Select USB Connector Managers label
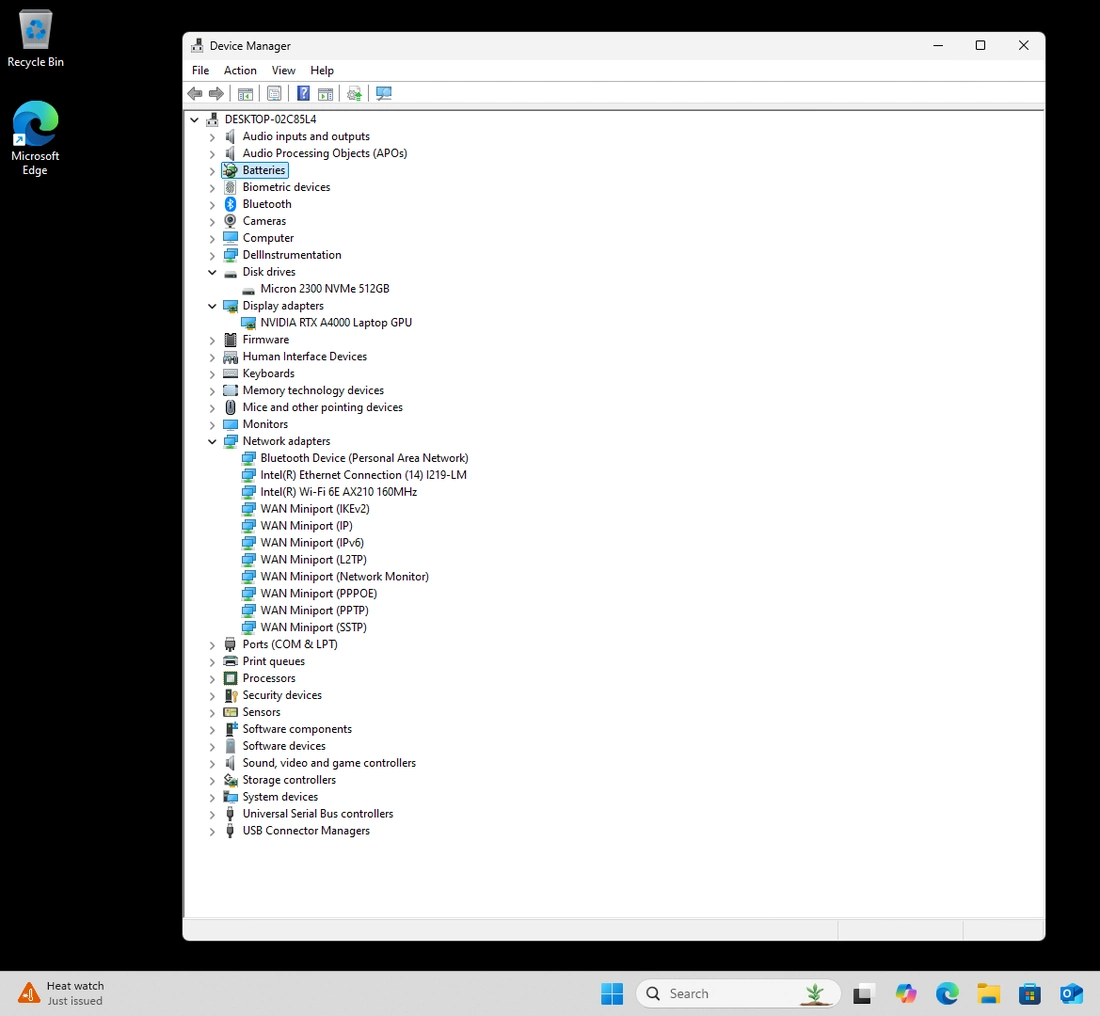Screen dimensions: 1100x1016 pyautogui.click(x=306, y=831)
